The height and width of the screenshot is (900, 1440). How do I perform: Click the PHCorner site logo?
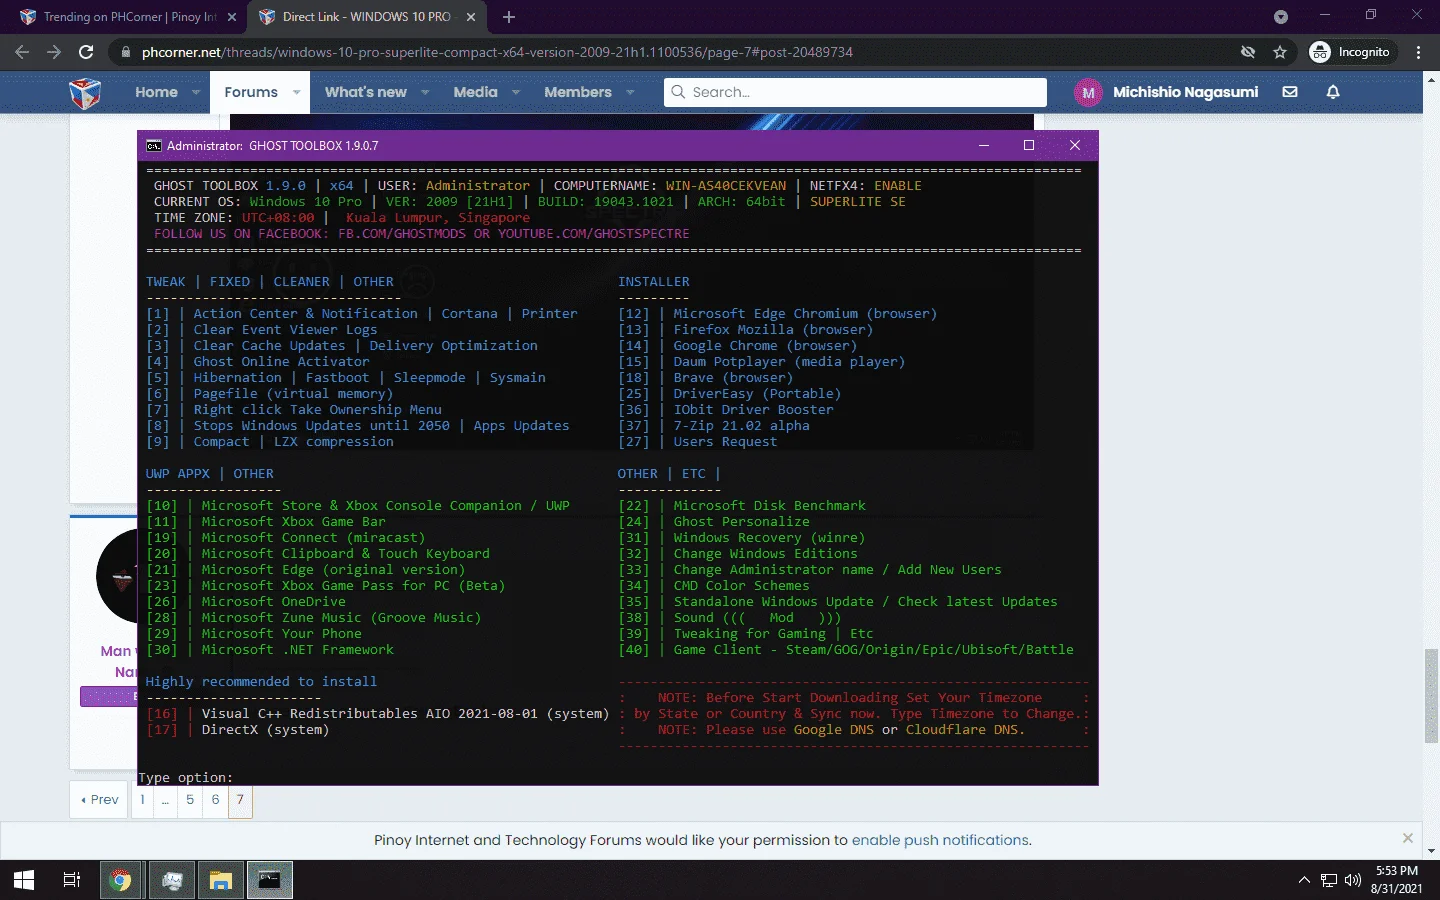pyautogui.click(x=85, y=92)
